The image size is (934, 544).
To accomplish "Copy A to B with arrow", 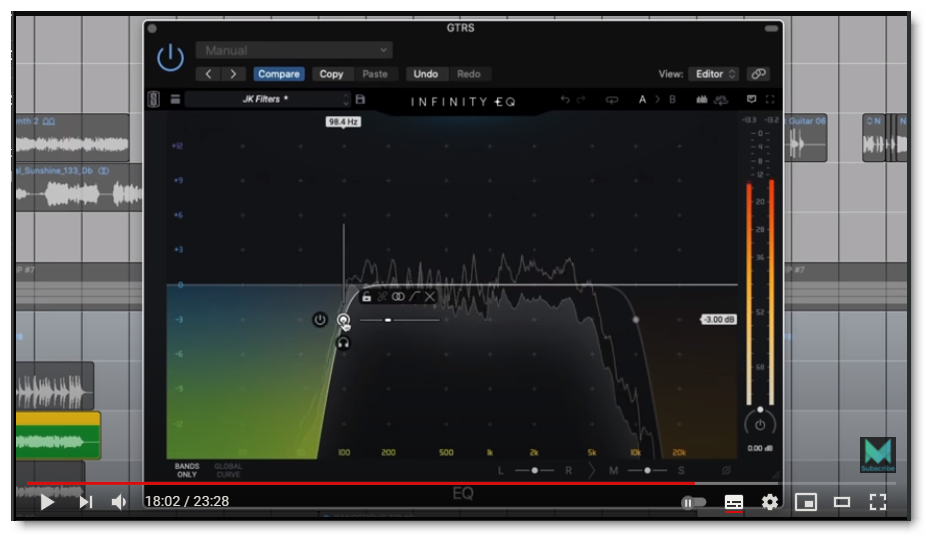I will (x=658, y=100).
